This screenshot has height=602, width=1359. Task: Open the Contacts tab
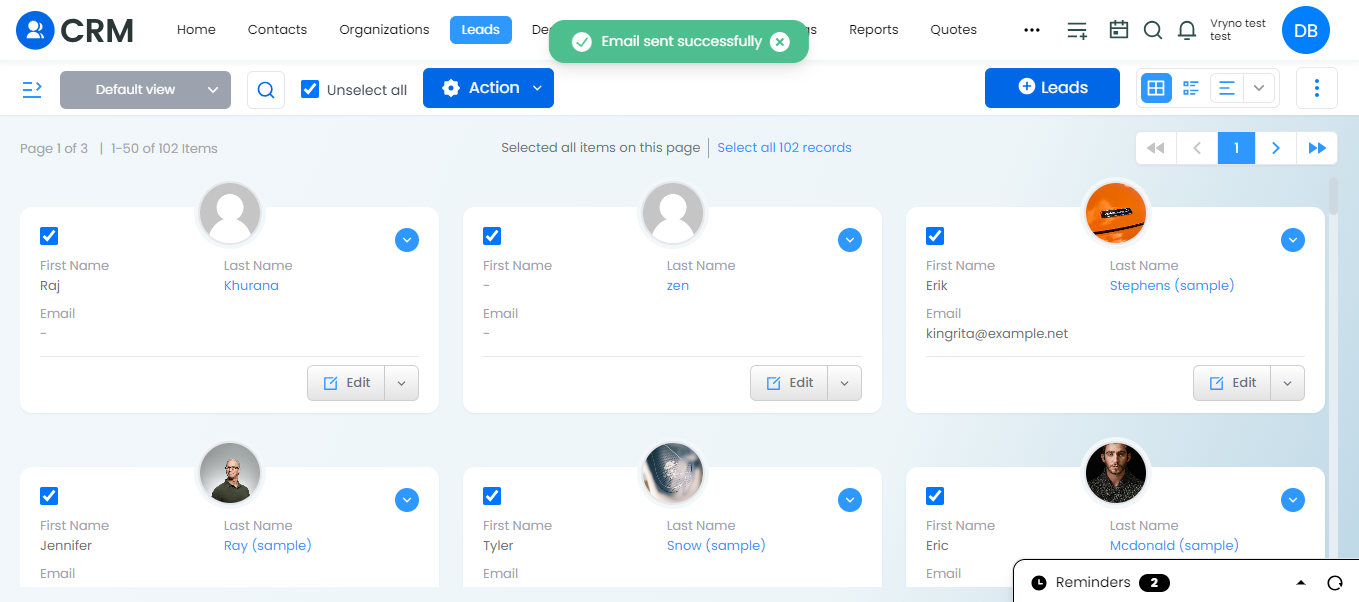(x=277, y=30)
